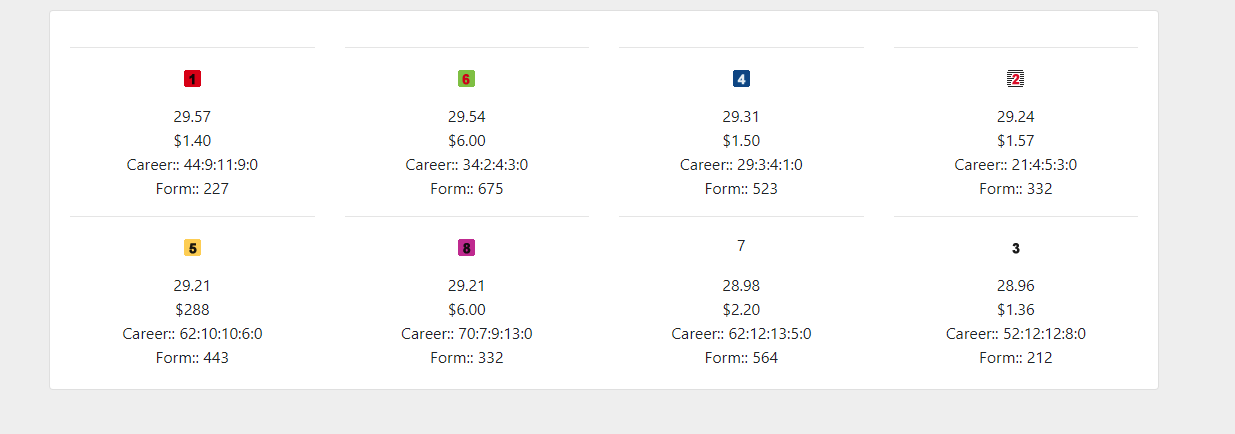
Task: Click Career:: 44:9:11:9:0 text
Action: coord(192,164)
